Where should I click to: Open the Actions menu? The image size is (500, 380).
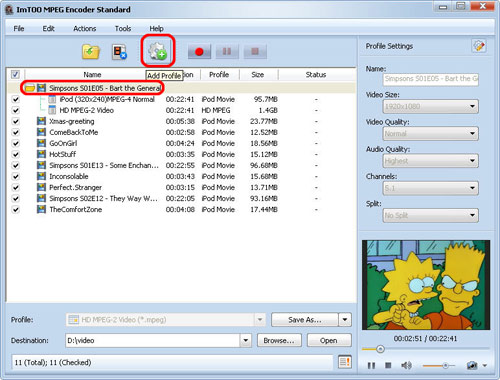point(85,28)
